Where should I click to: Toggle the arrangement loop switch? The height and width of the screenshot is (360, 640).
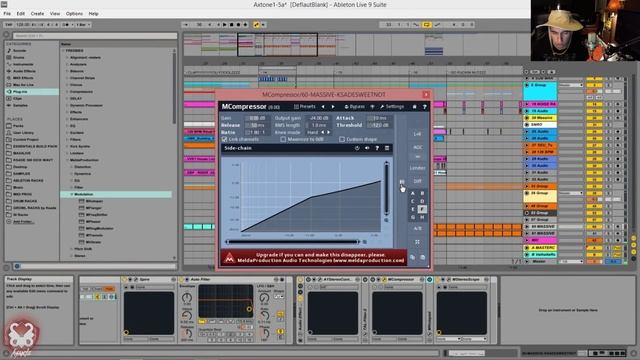[x=427, y=25]
